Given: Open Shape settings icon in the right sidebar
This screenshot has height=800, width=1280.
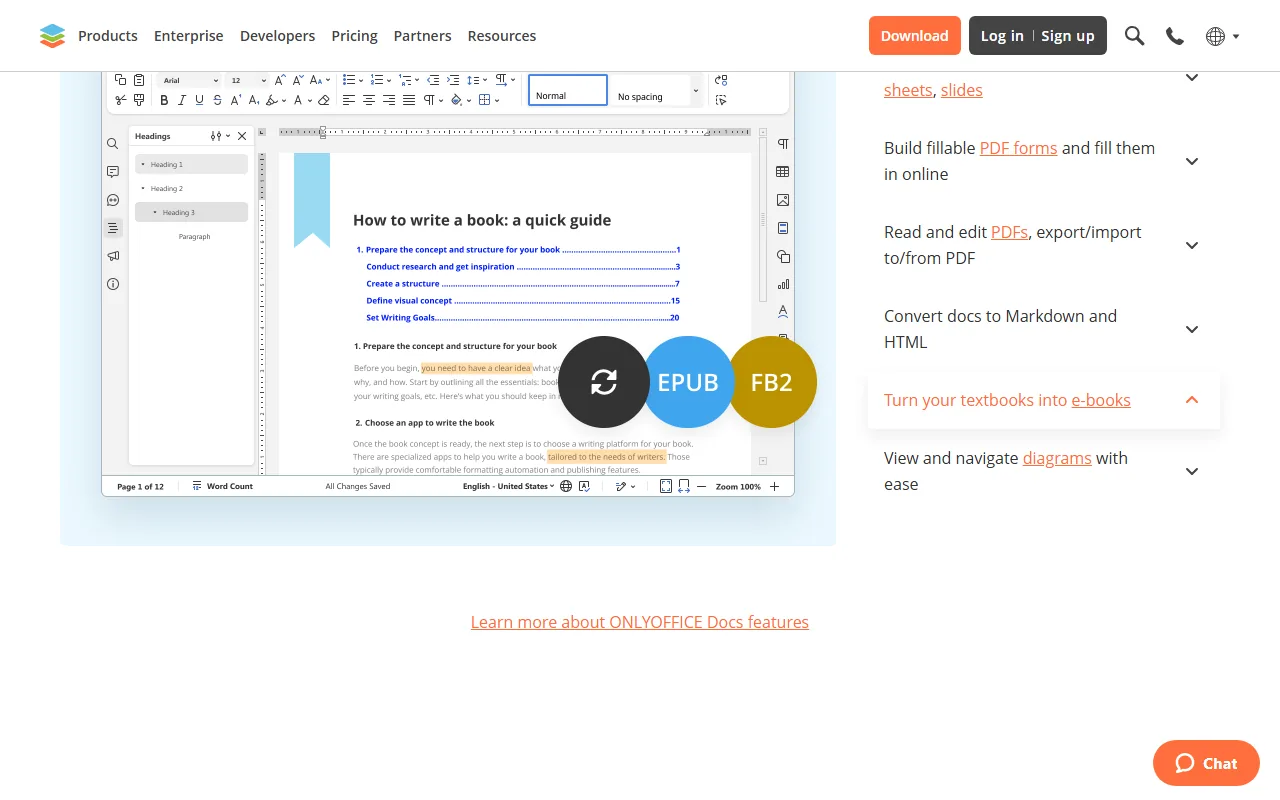Looking at the screenshot, I should coord(783,256).
